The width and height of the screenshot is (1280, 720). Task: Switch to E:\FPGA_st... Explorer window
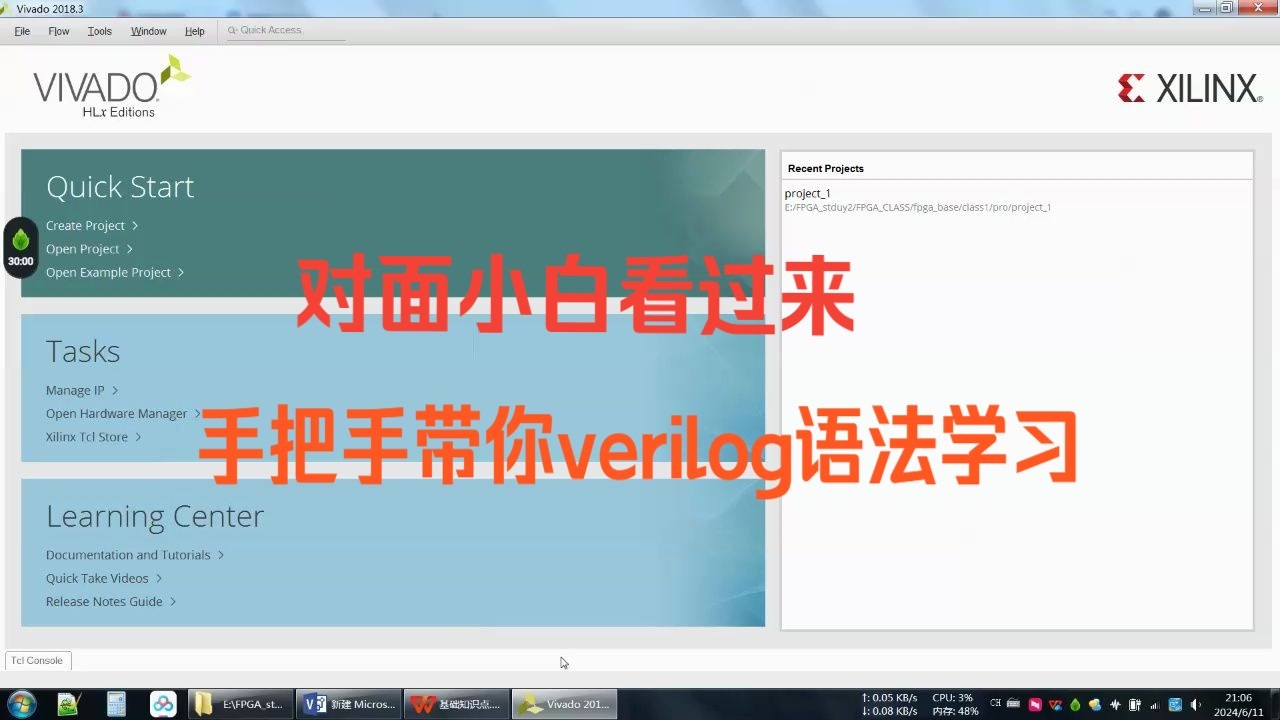coord(241,704)
